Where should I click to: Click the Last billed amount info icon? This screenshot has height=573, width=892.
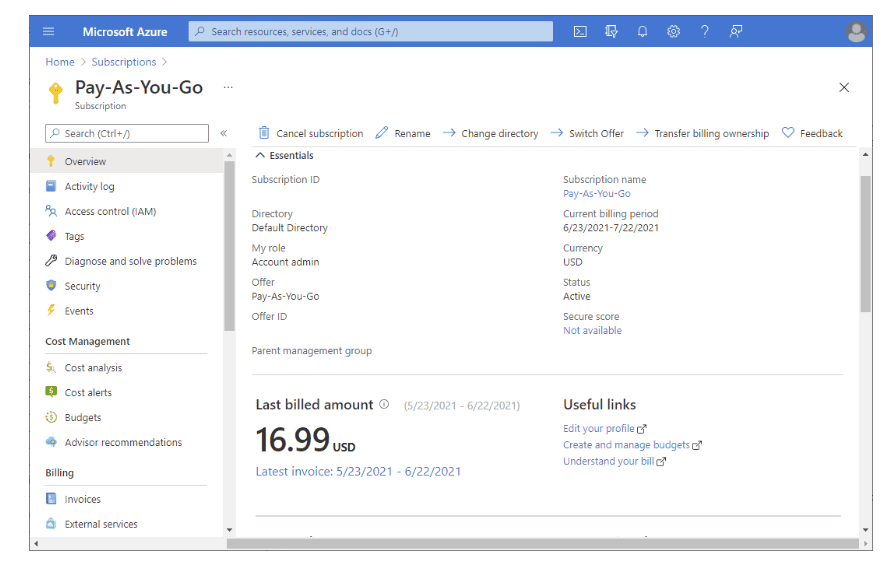click(385, 404)
